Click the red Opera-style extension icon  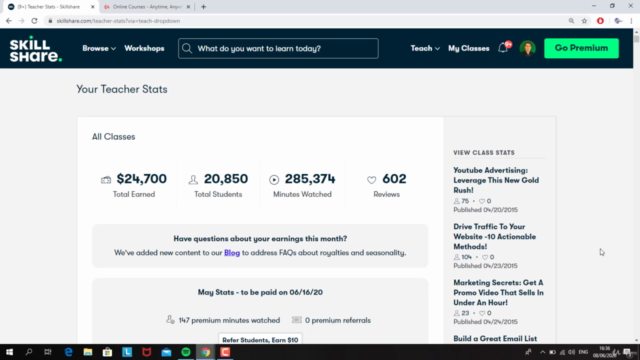pos(600,21)
